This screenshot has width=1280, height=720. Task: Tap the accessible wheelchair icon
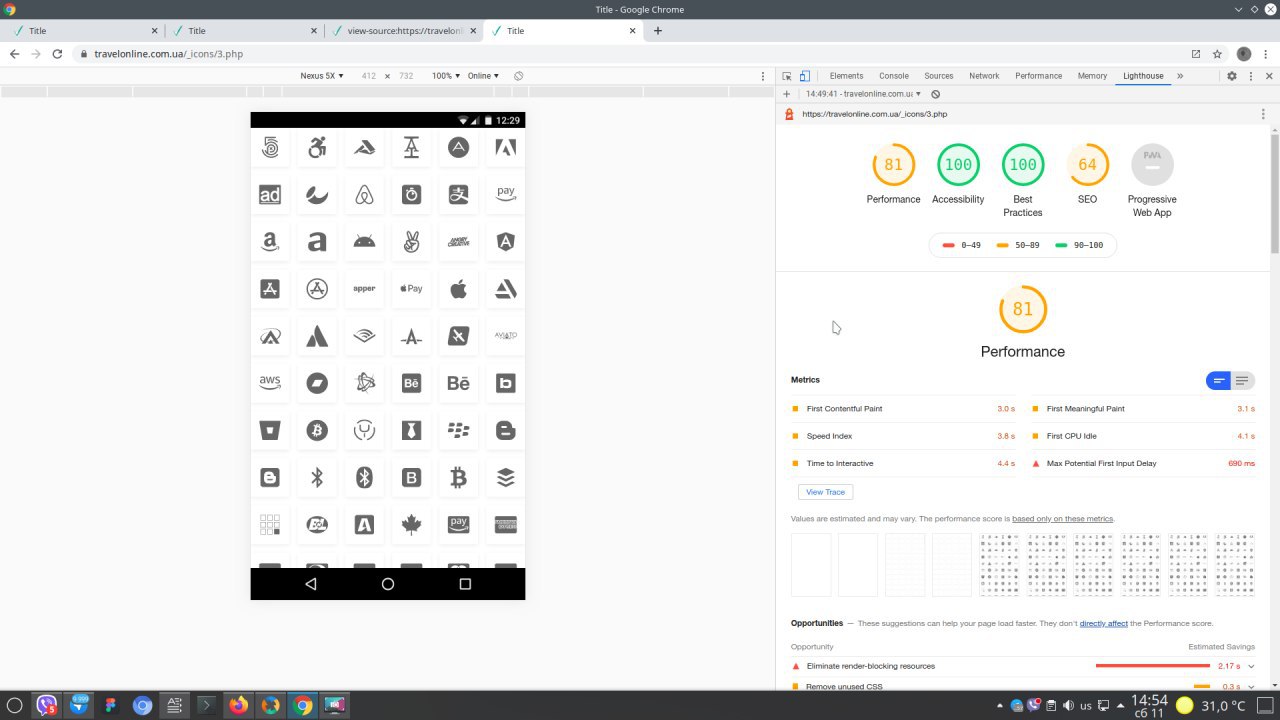click(x=317, y=148)
